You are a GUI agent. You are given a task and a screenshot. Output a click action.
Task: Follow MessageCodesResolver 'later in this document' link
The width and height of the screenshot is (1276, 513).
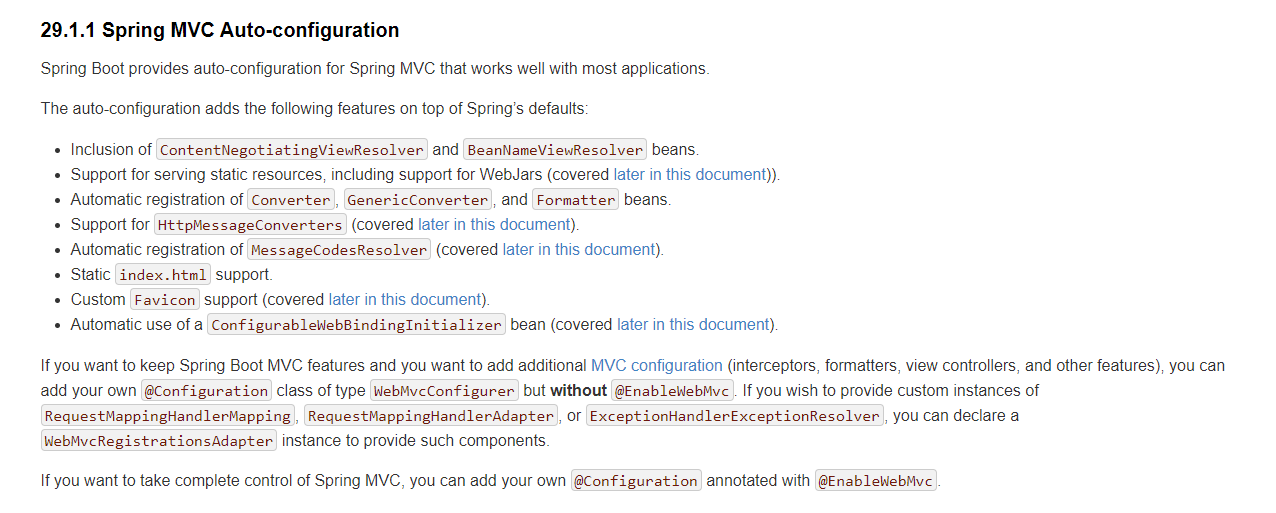[578, 249]
